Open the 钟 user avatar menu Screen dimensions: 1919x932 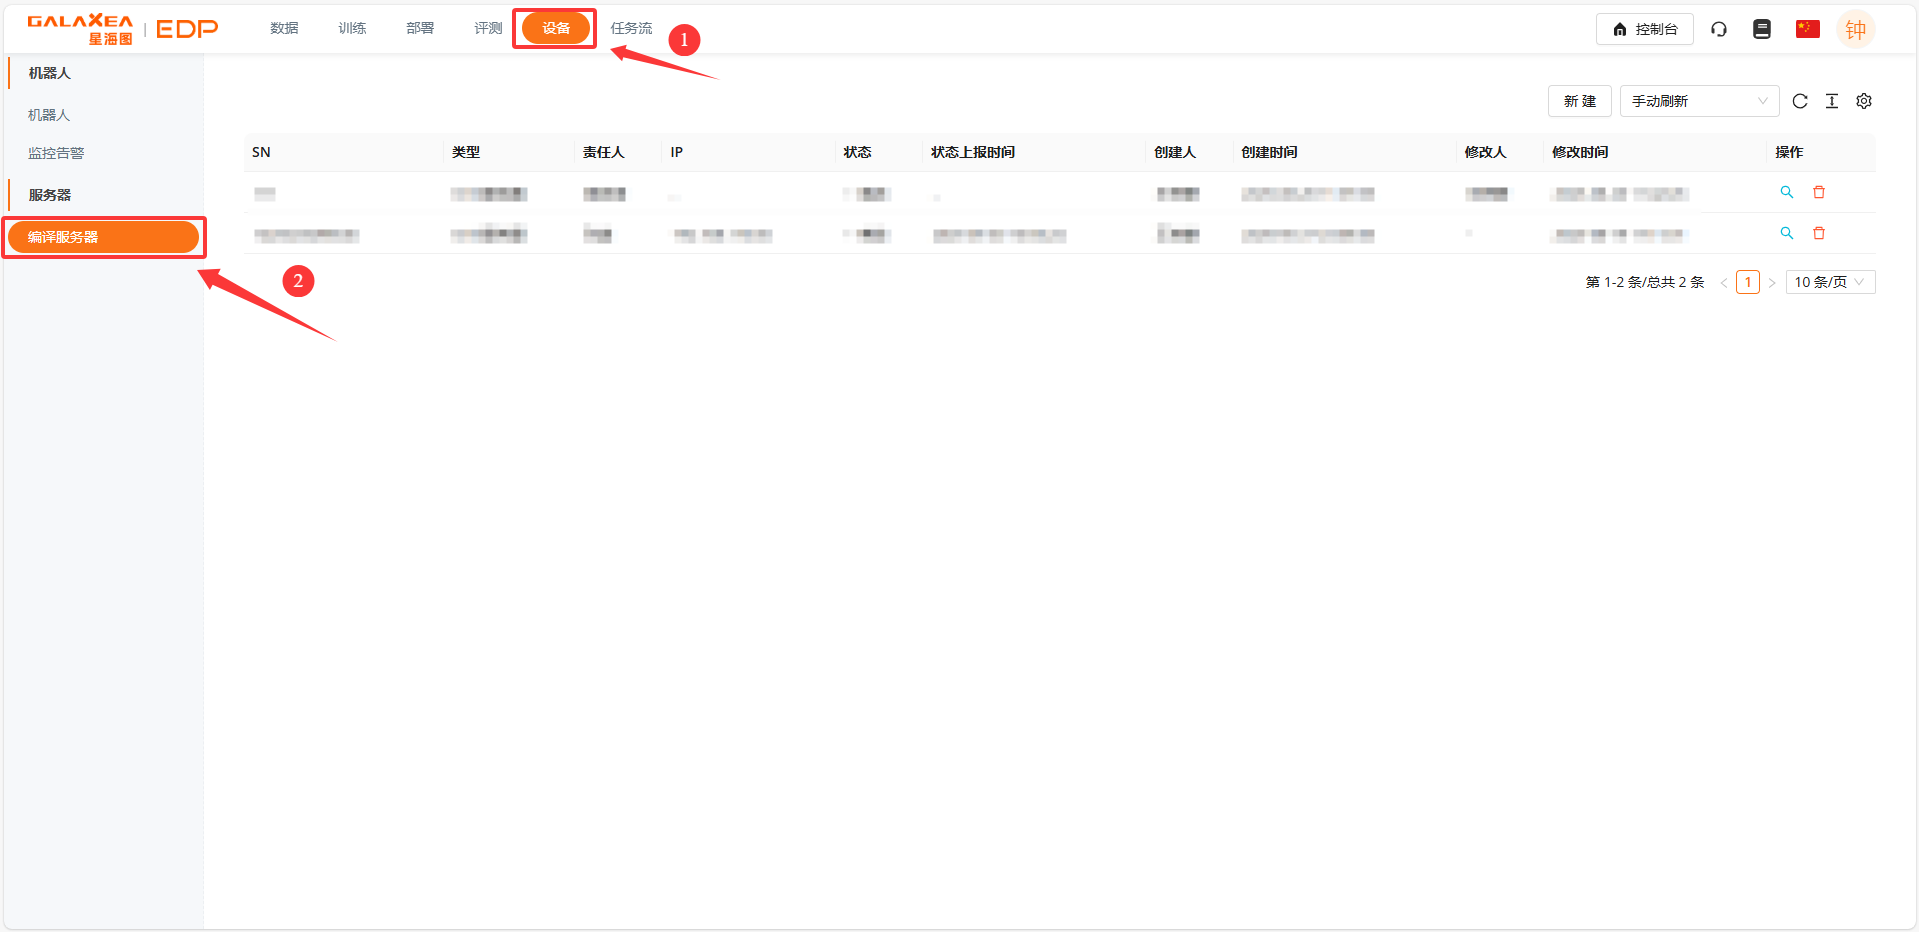1856,29
